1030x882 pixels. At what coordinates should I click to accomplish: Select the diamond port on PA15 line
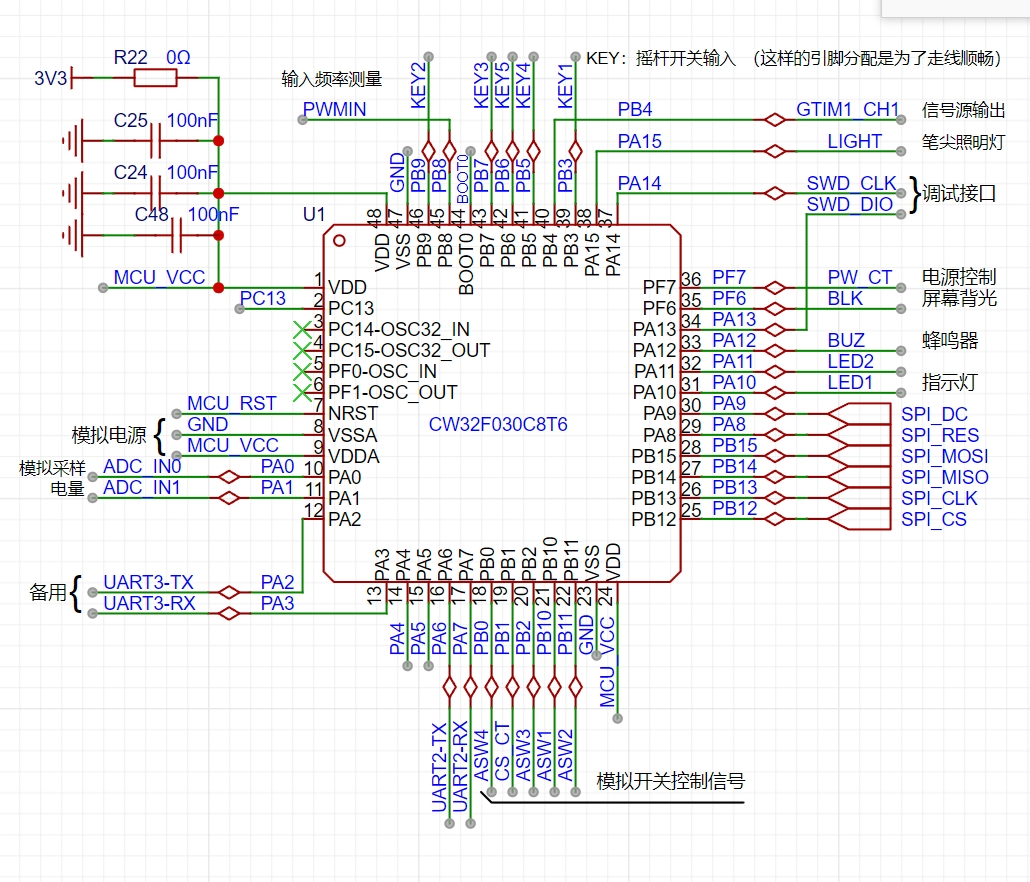pos(775,151)
